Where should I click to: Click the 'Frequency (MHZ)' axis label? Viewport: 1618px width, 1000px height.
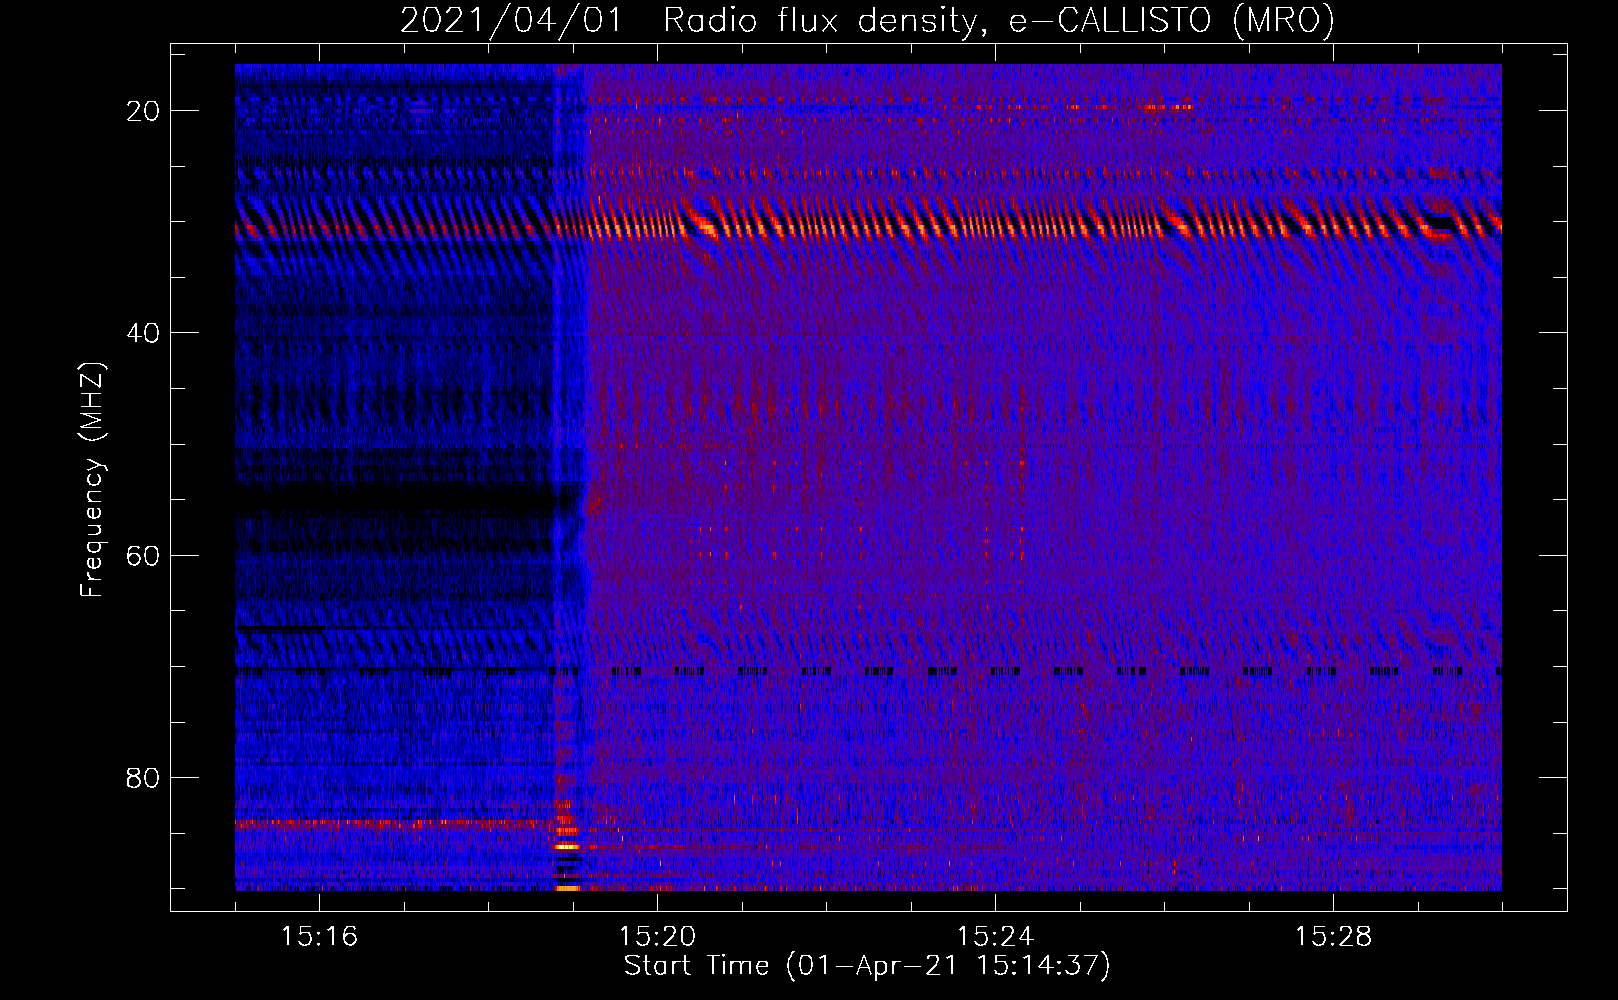92,480
